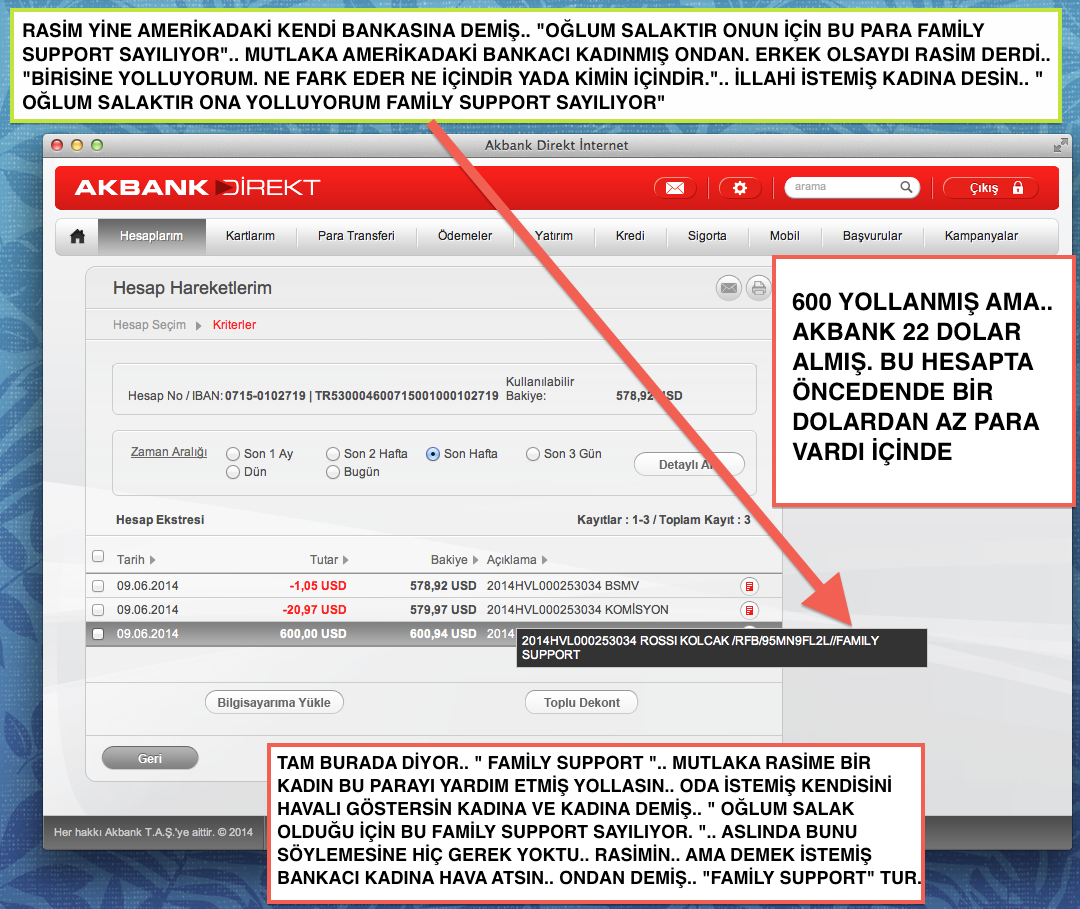Click the Toplu Dekont button

(x=581, y=702)
